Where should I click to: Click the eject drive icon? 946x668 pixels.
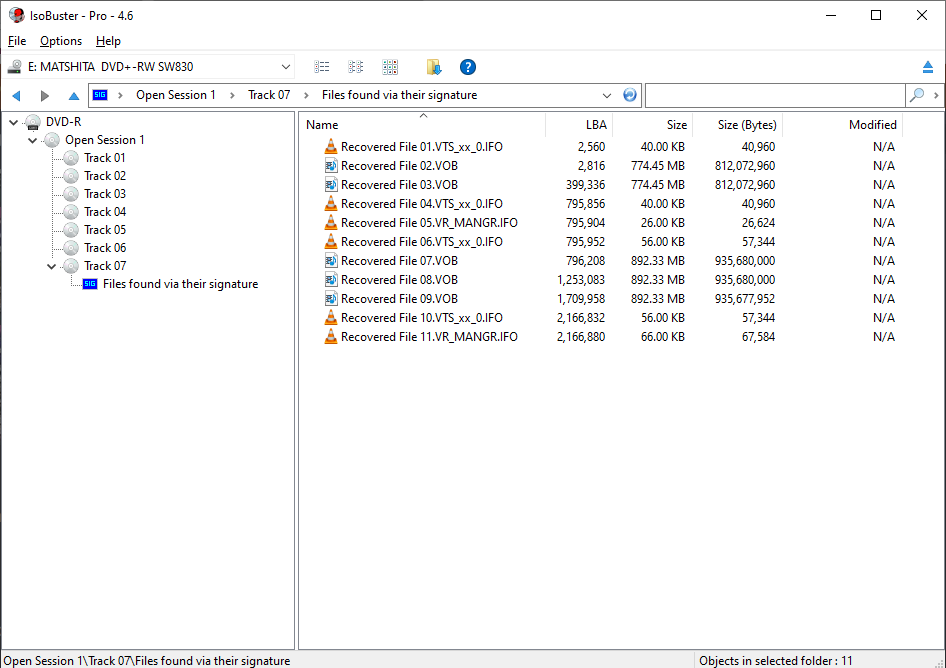click(928, 67)
